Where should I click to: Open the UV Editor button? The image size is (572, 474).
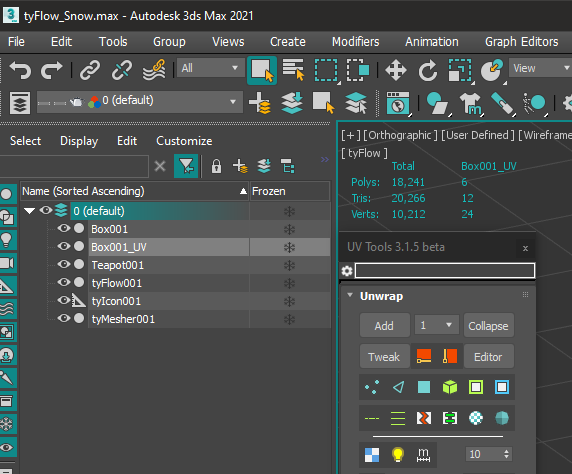tap(488, 357)
